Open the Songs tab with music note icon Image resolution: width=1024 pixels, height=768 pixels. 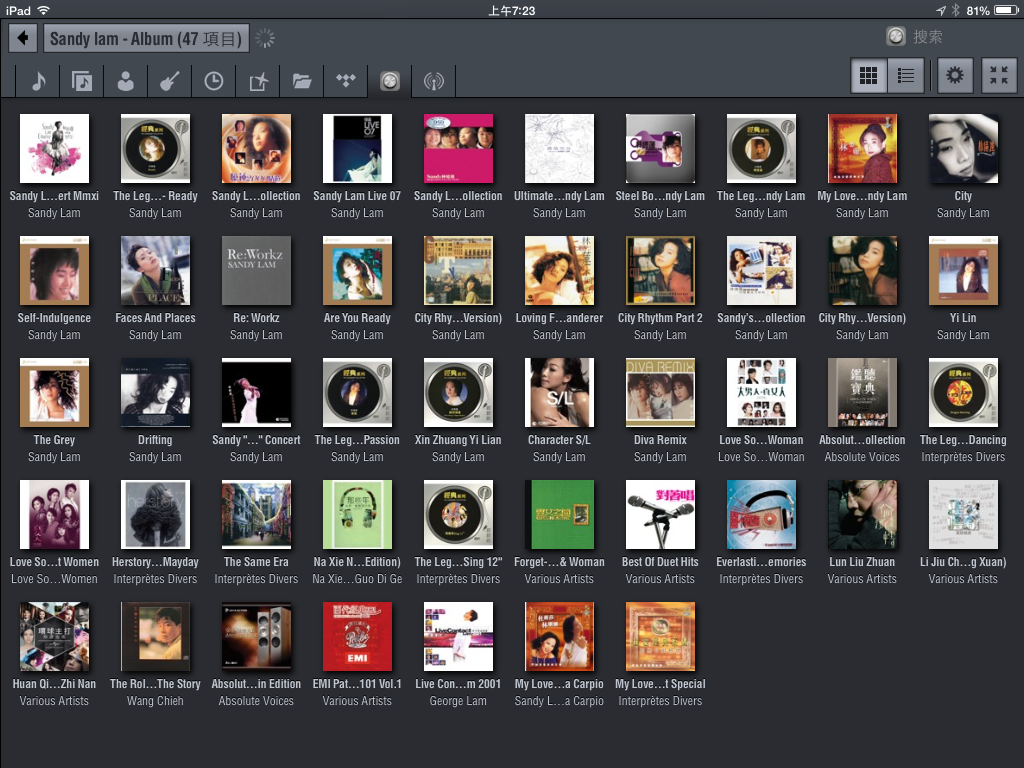(x=38, y=81)
